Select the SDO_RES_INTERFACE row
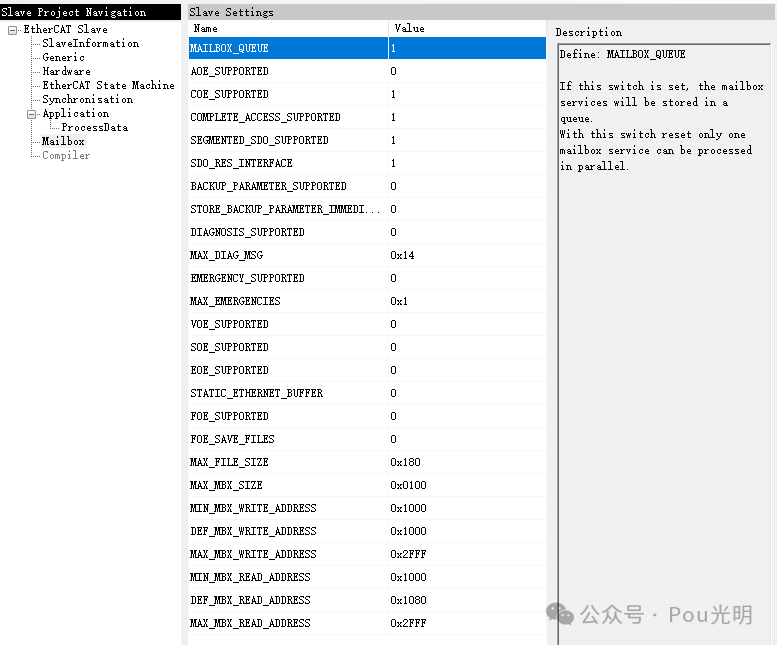 point(367,163)
